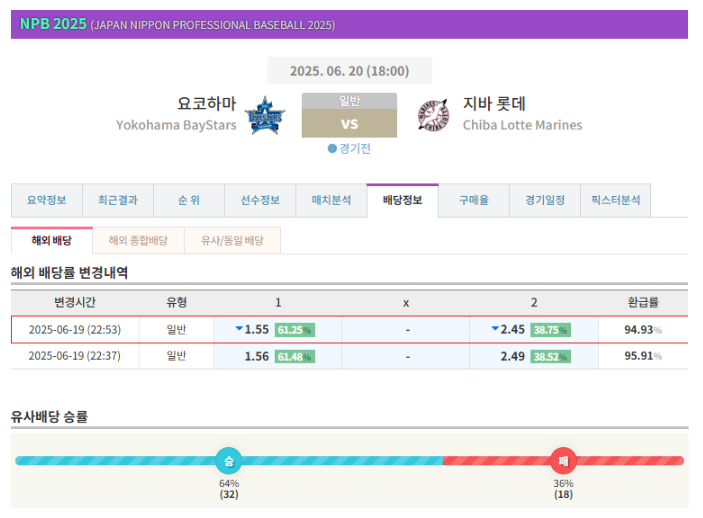Open the 픽스터분석 tab

616,200
